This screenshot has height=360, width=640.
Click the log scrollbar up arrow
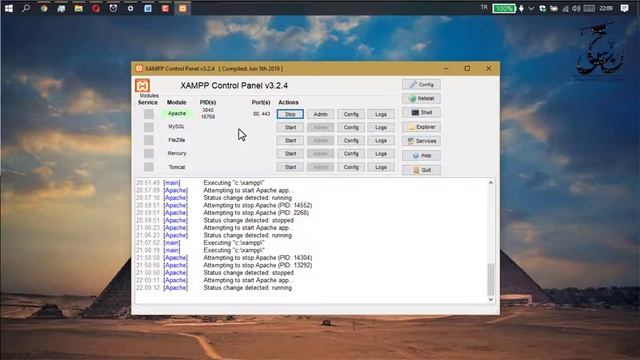pos(491,183)
